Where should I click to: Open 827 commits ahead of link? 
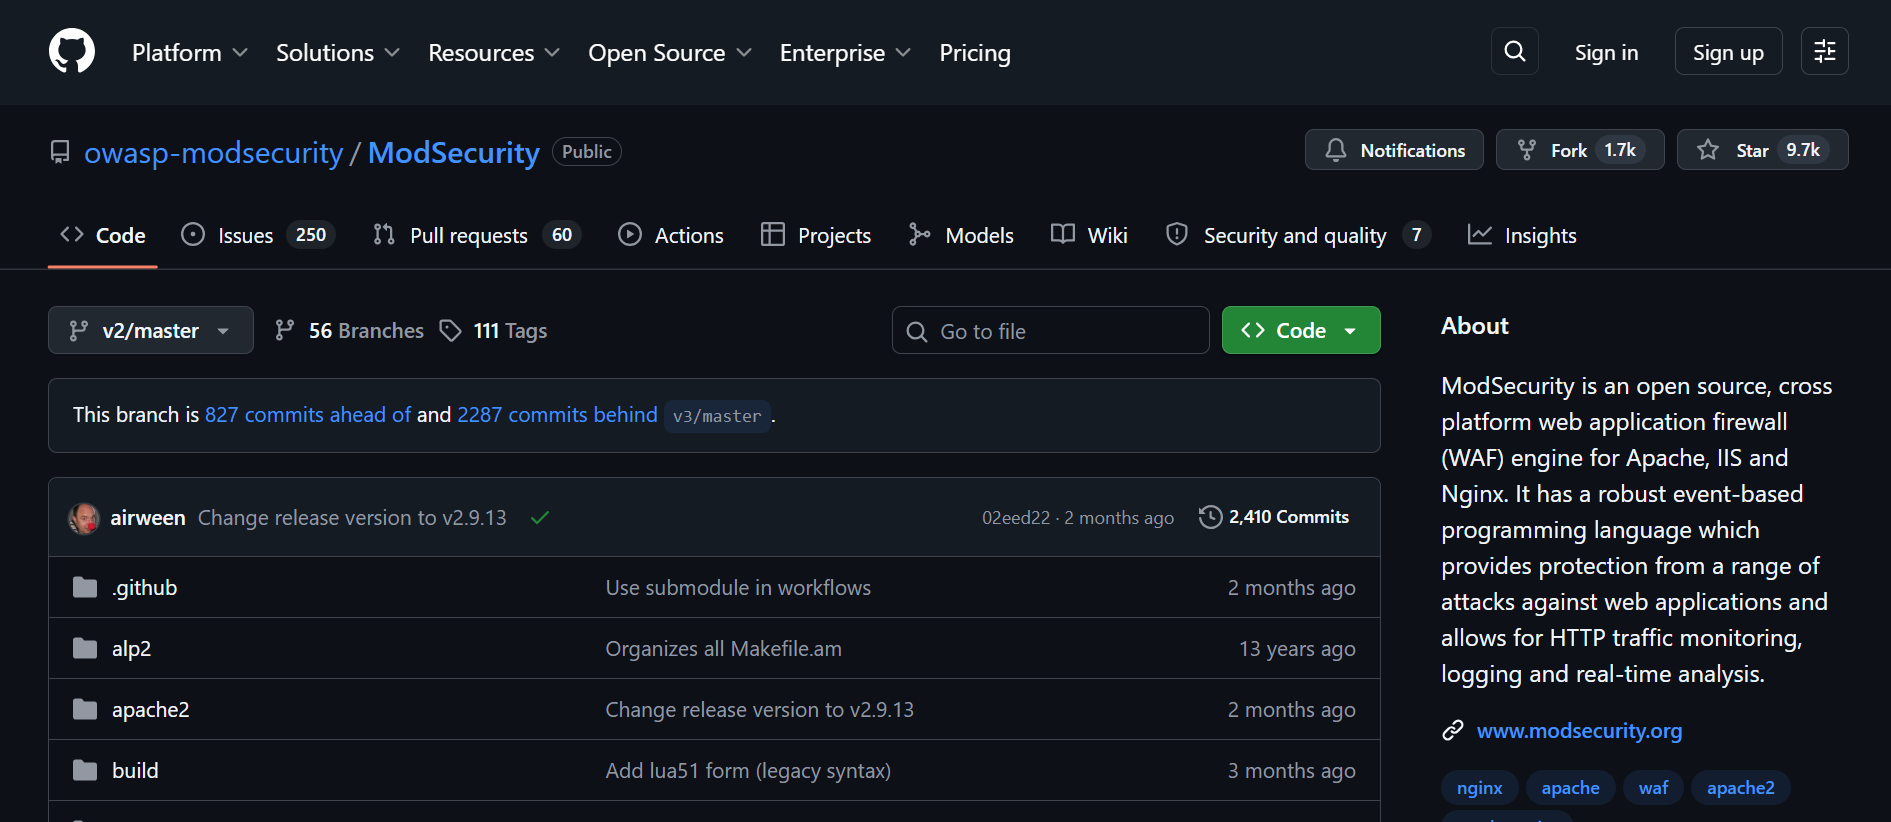click(308, 414)
